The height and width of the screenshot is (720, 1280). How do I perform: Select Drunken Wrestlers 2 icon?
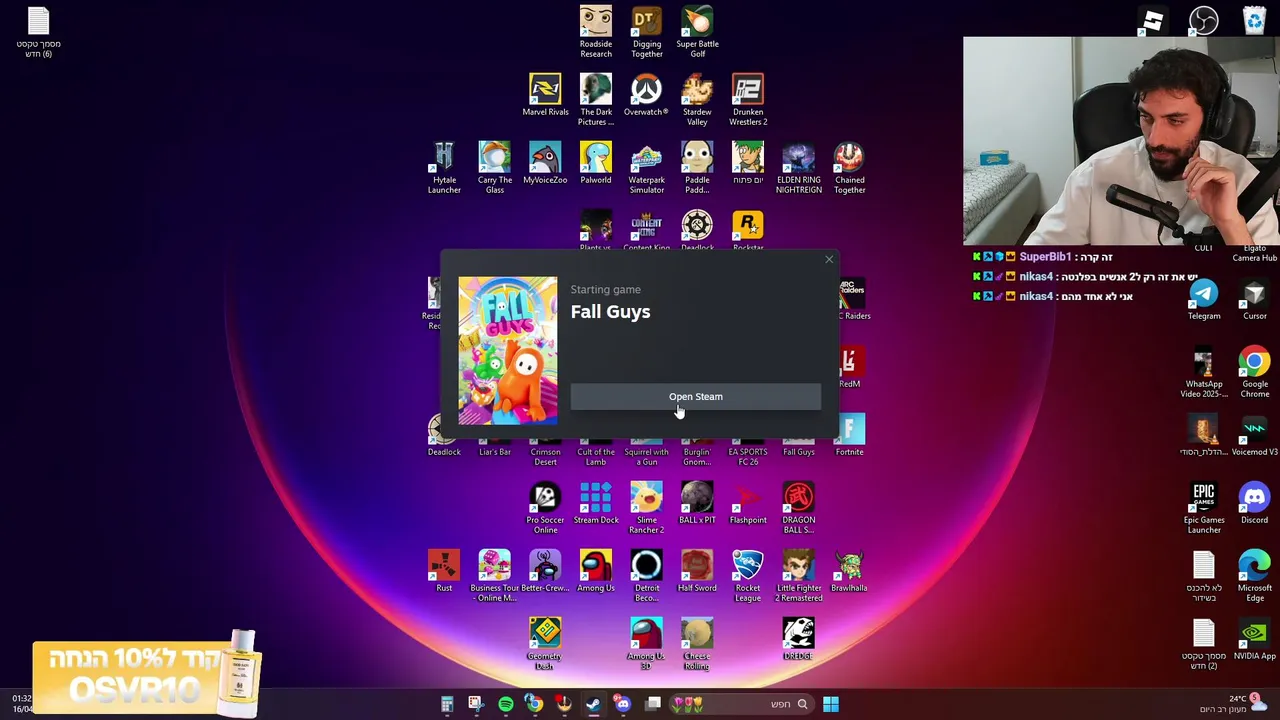click(x=748, y=100)
